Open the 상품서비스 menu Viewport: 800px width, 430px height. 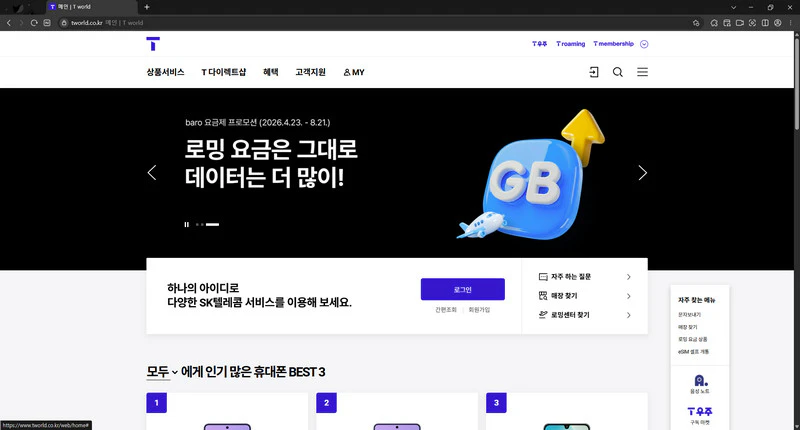(x=165, y=72)
